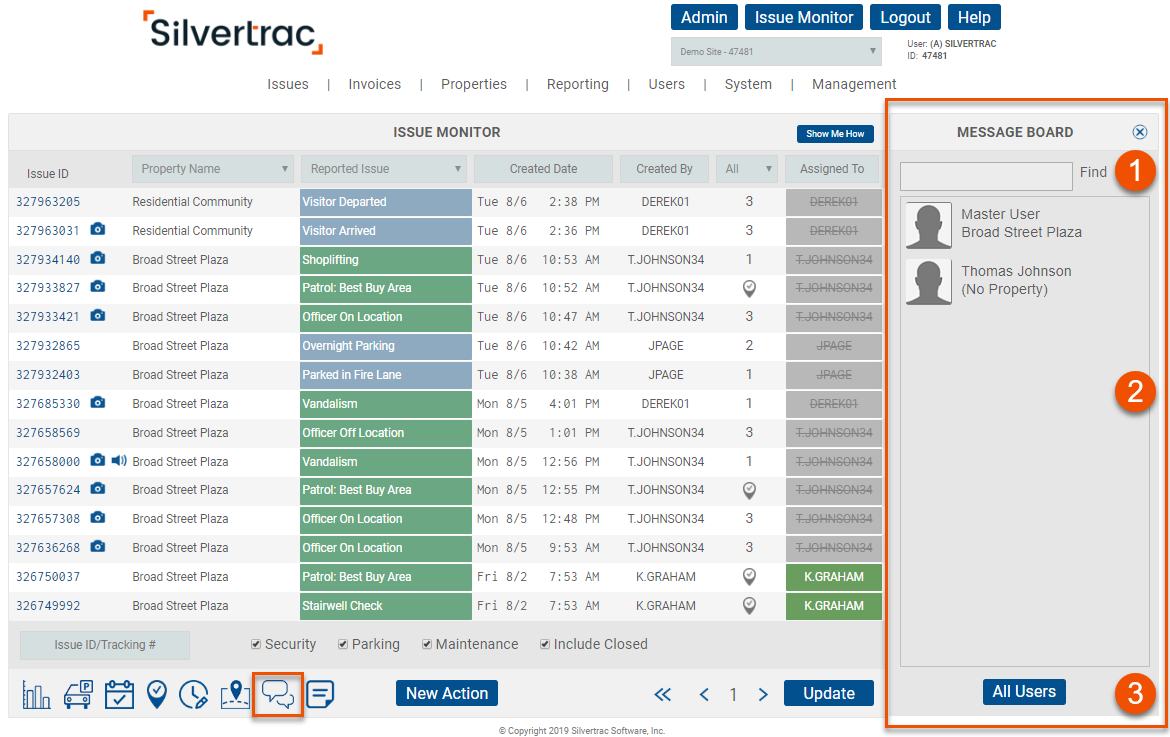Image resolution: width=1170 pixels, height=737 pixels.
Task: Click the Help button
Action: pos(975,17)
